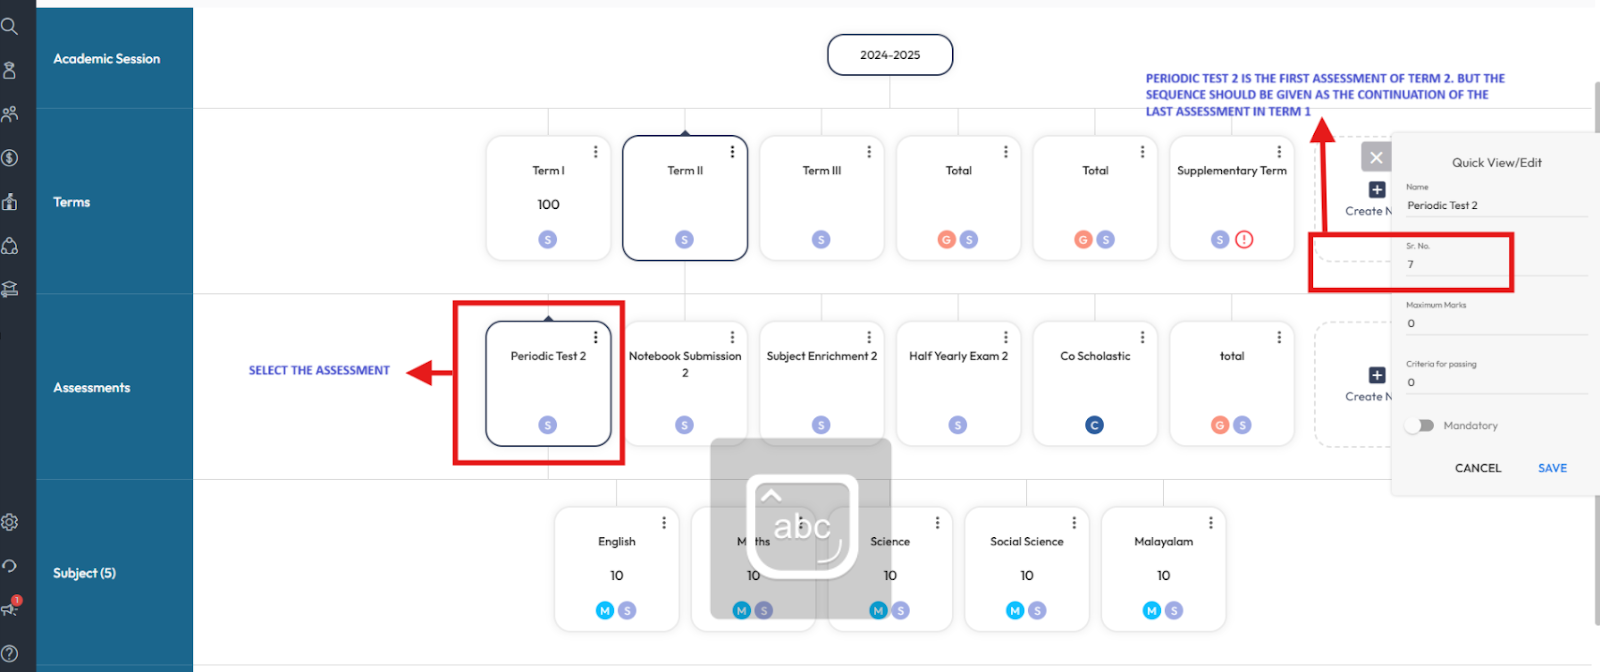Select the Co Scholastic assessment card

1095,384
